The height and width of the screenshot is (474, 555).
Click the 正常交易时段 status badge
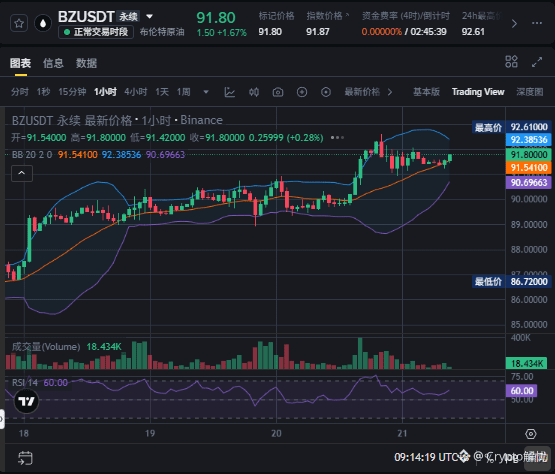96,32
